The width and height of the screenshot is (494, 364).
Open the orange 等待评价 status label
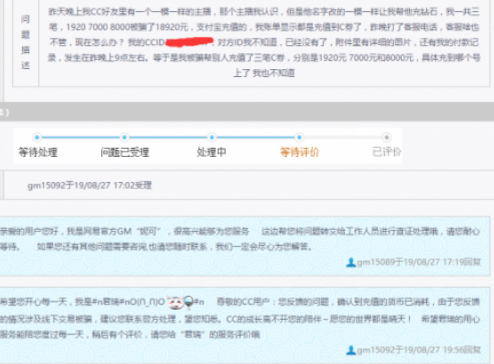pos(299,152)
